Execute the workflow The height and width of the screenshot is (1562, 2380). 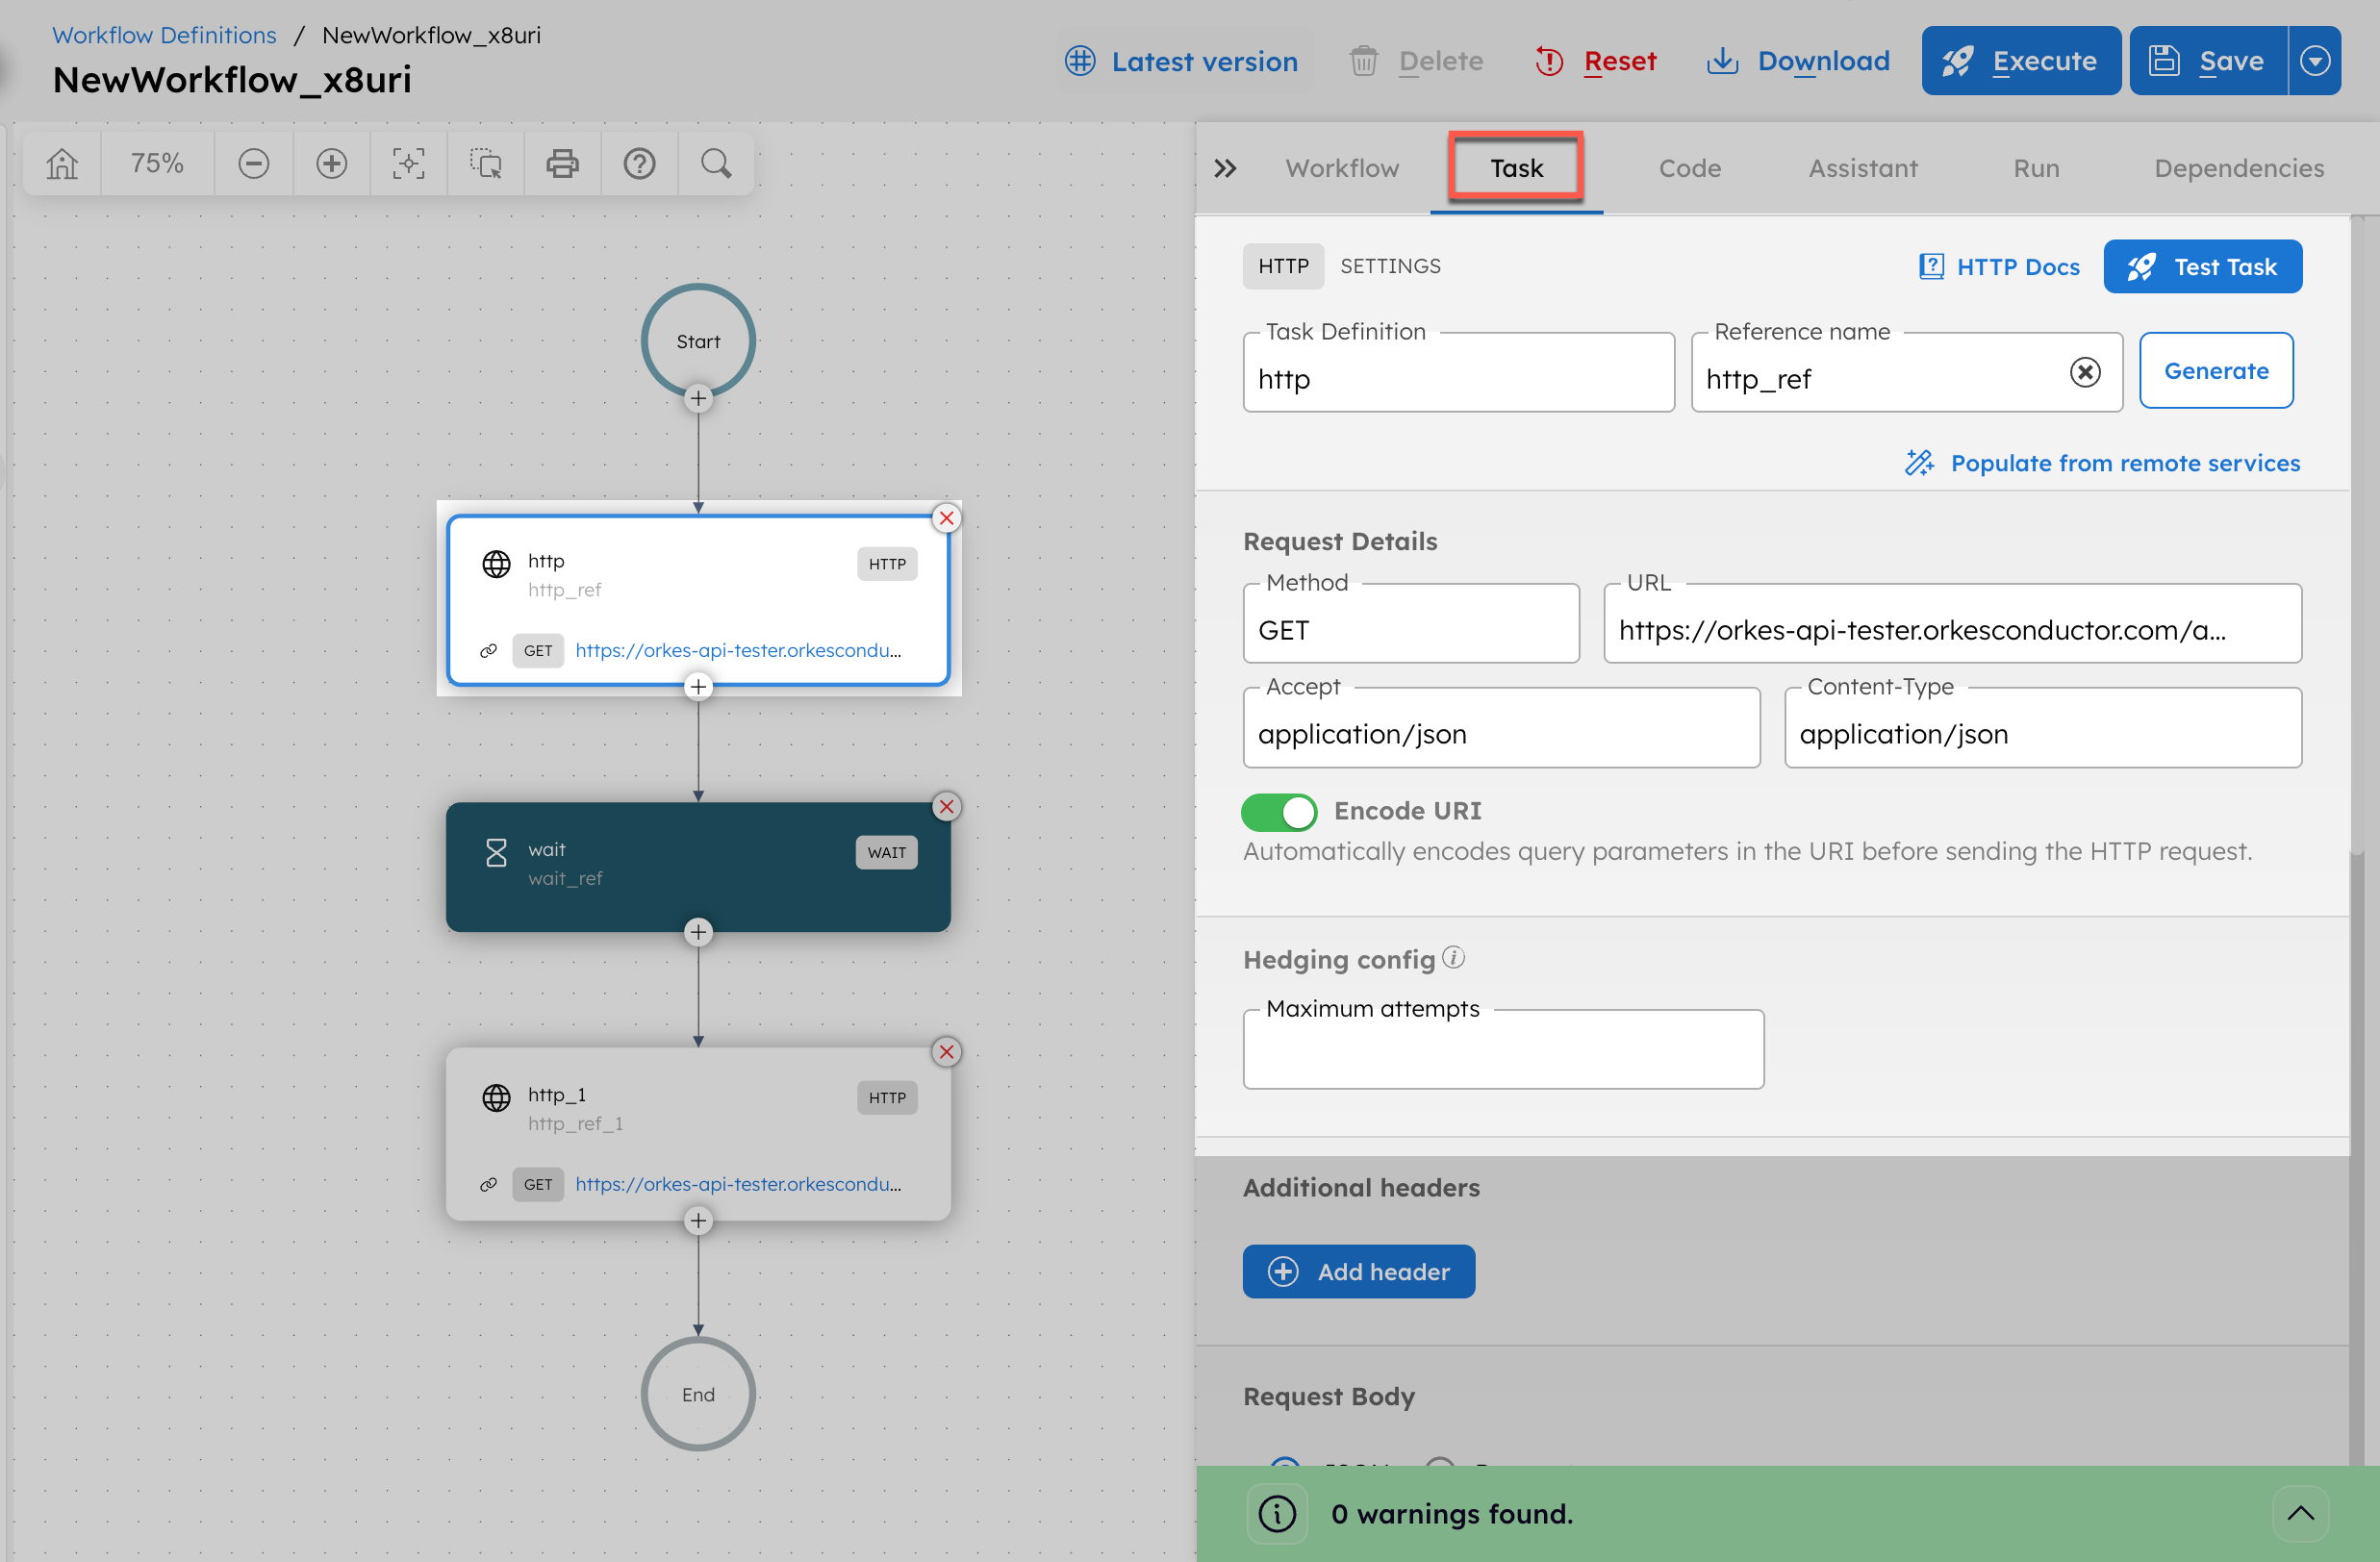click(2021, 60)
